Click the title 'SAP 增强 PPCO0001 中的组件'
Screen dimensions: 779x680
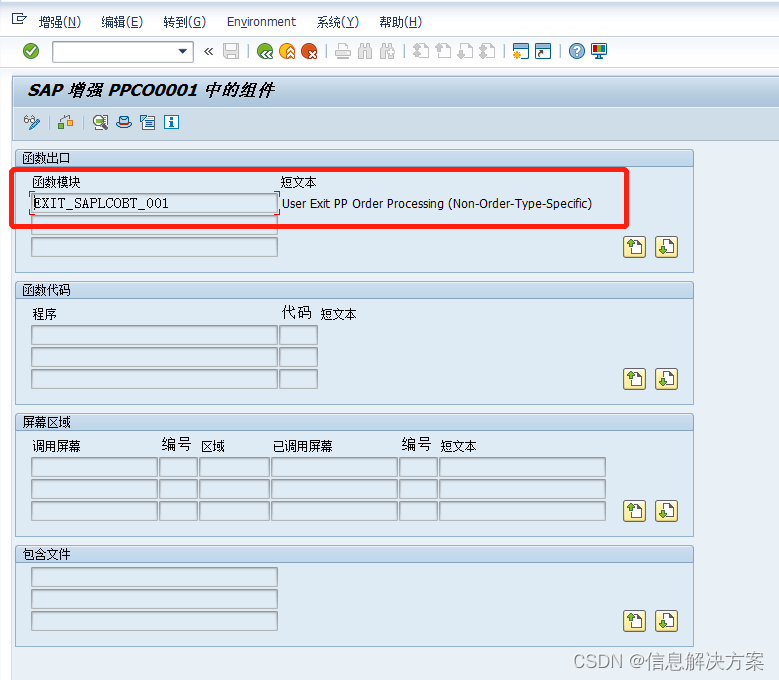pos(151,90)
